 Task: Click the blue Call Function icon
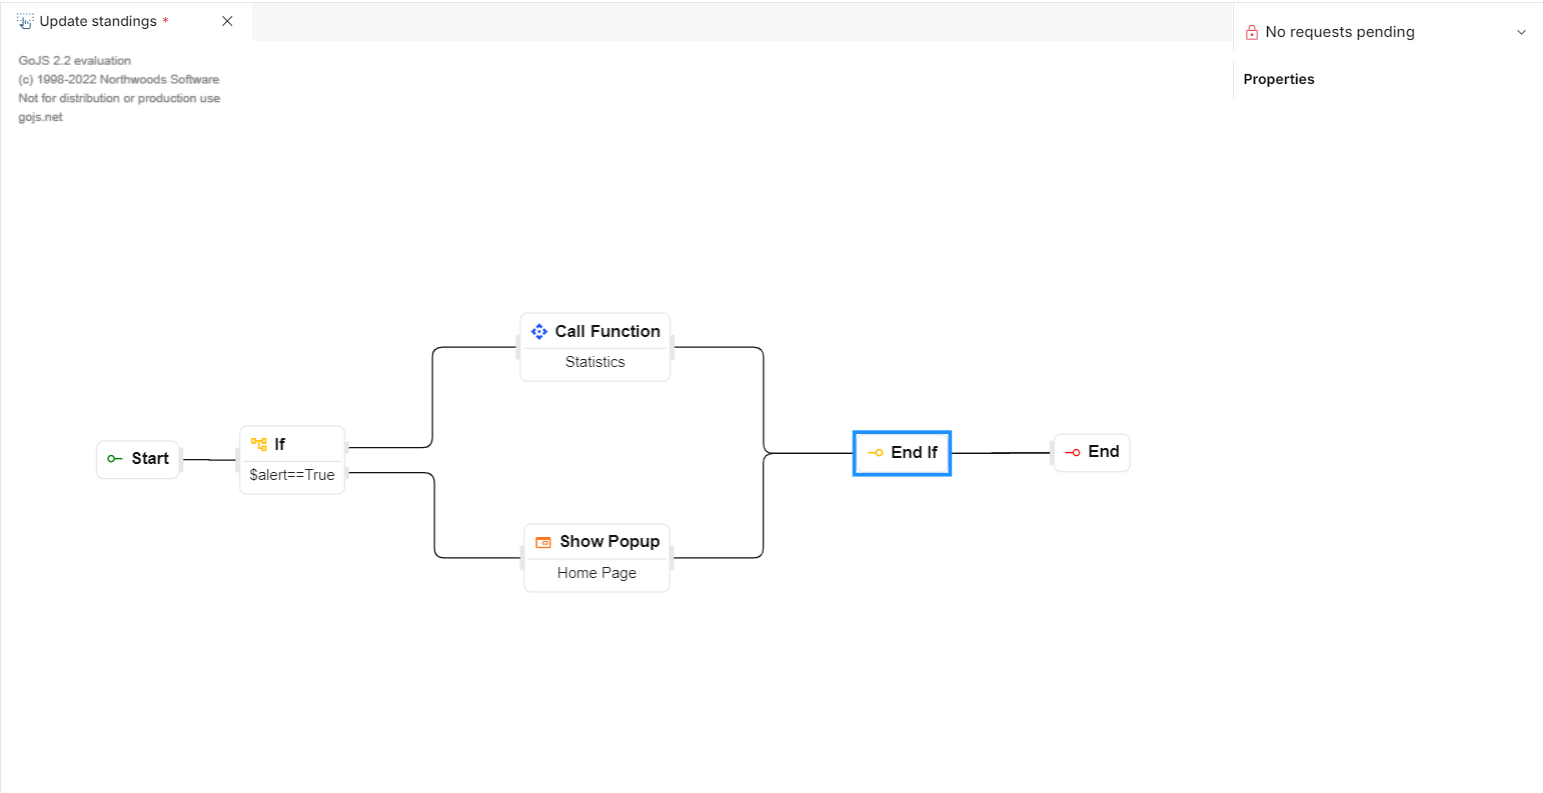point(539,331)
